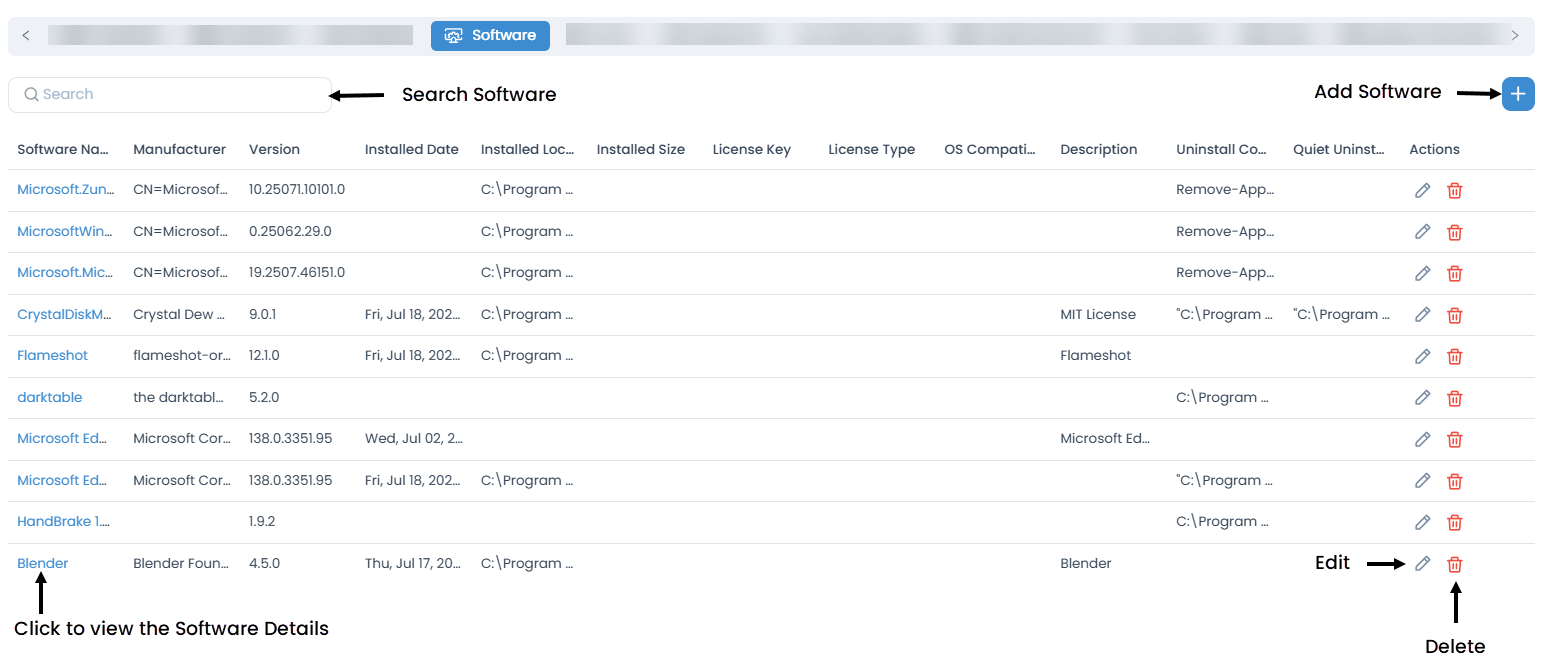Open Blender software details
Screen dimensions: 1545x666
(x=43, y=563)
